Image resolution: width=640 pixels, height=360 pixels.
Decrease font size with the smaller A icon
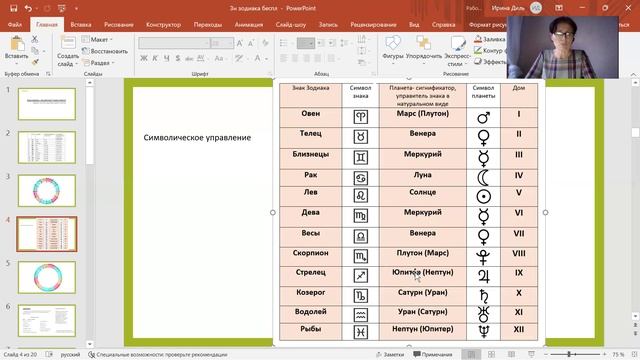(x=251, y=43)
